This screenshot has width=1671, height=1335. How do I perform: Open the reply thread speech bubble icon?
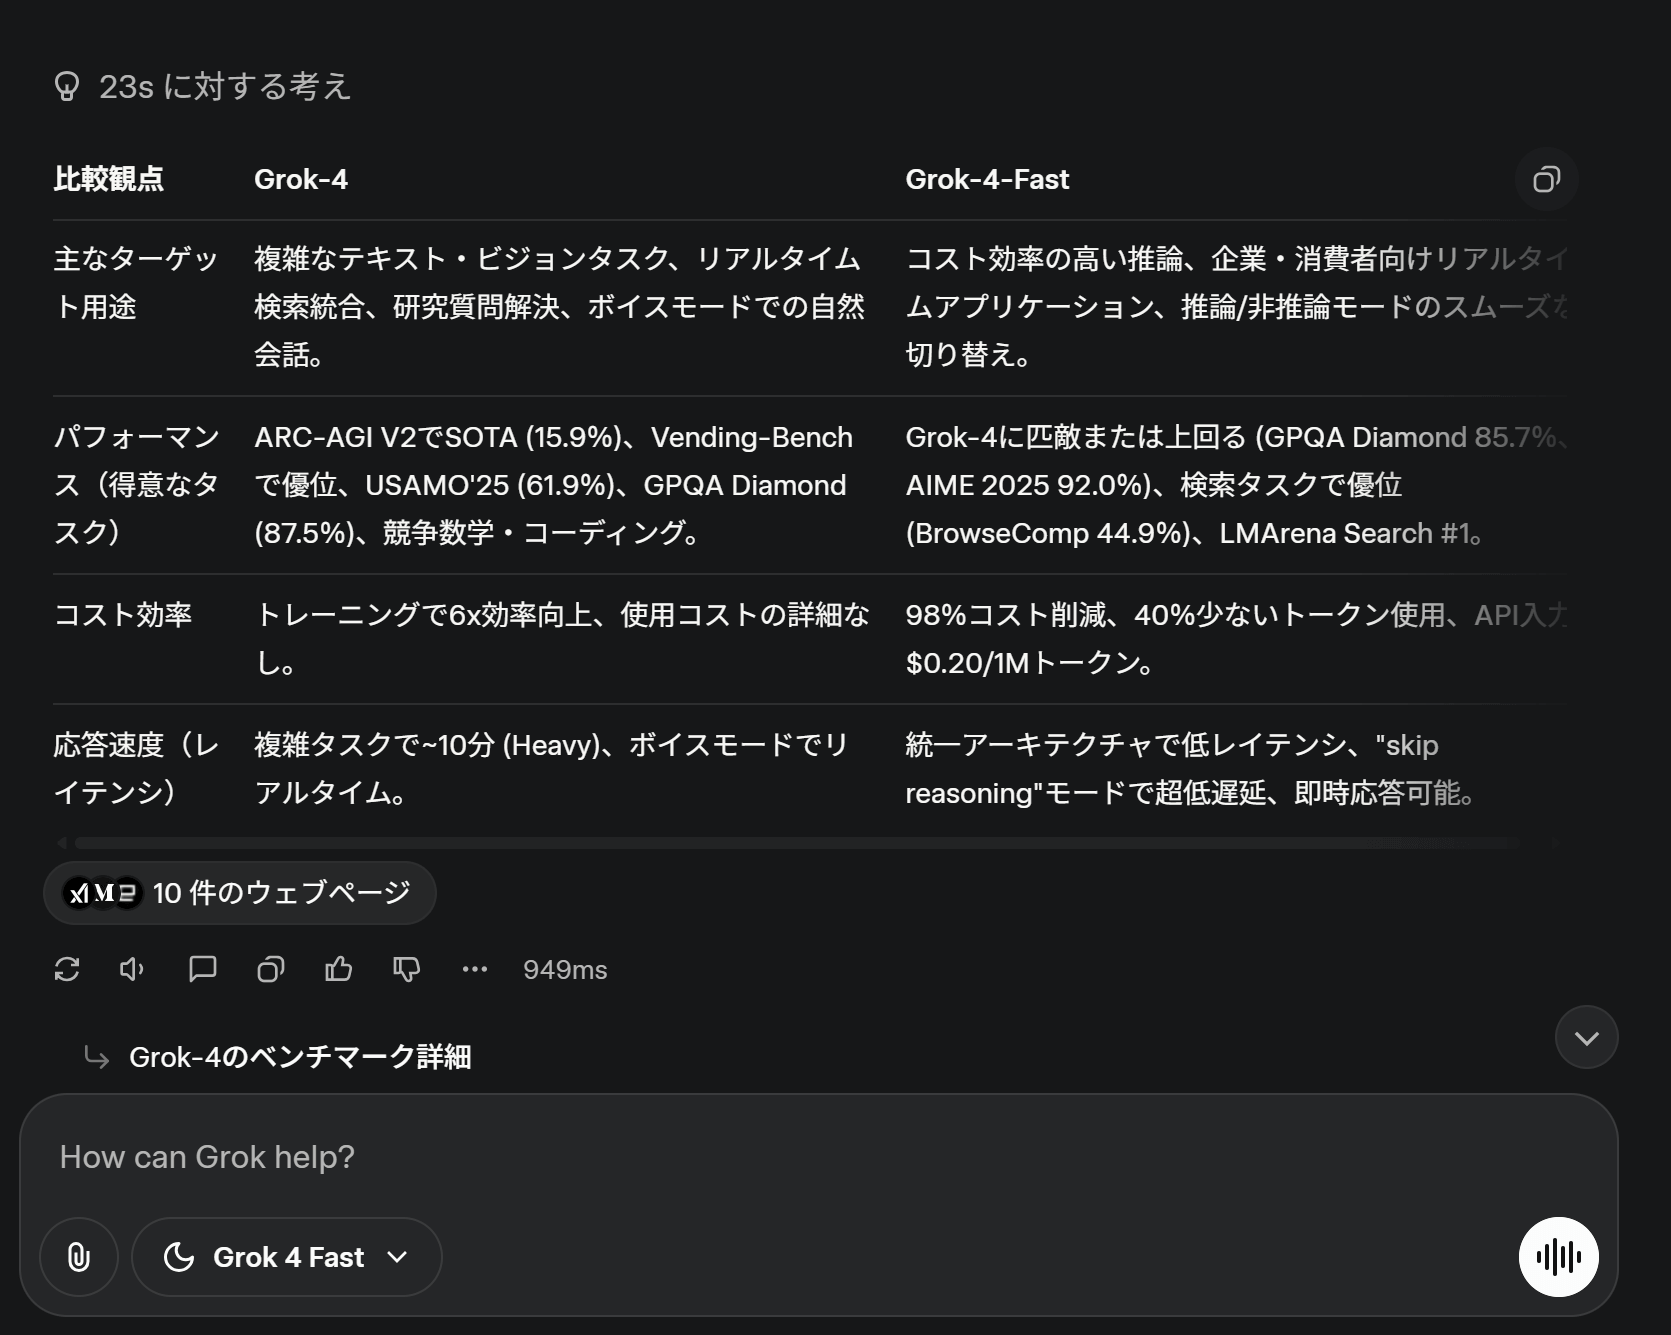point(202,969)
